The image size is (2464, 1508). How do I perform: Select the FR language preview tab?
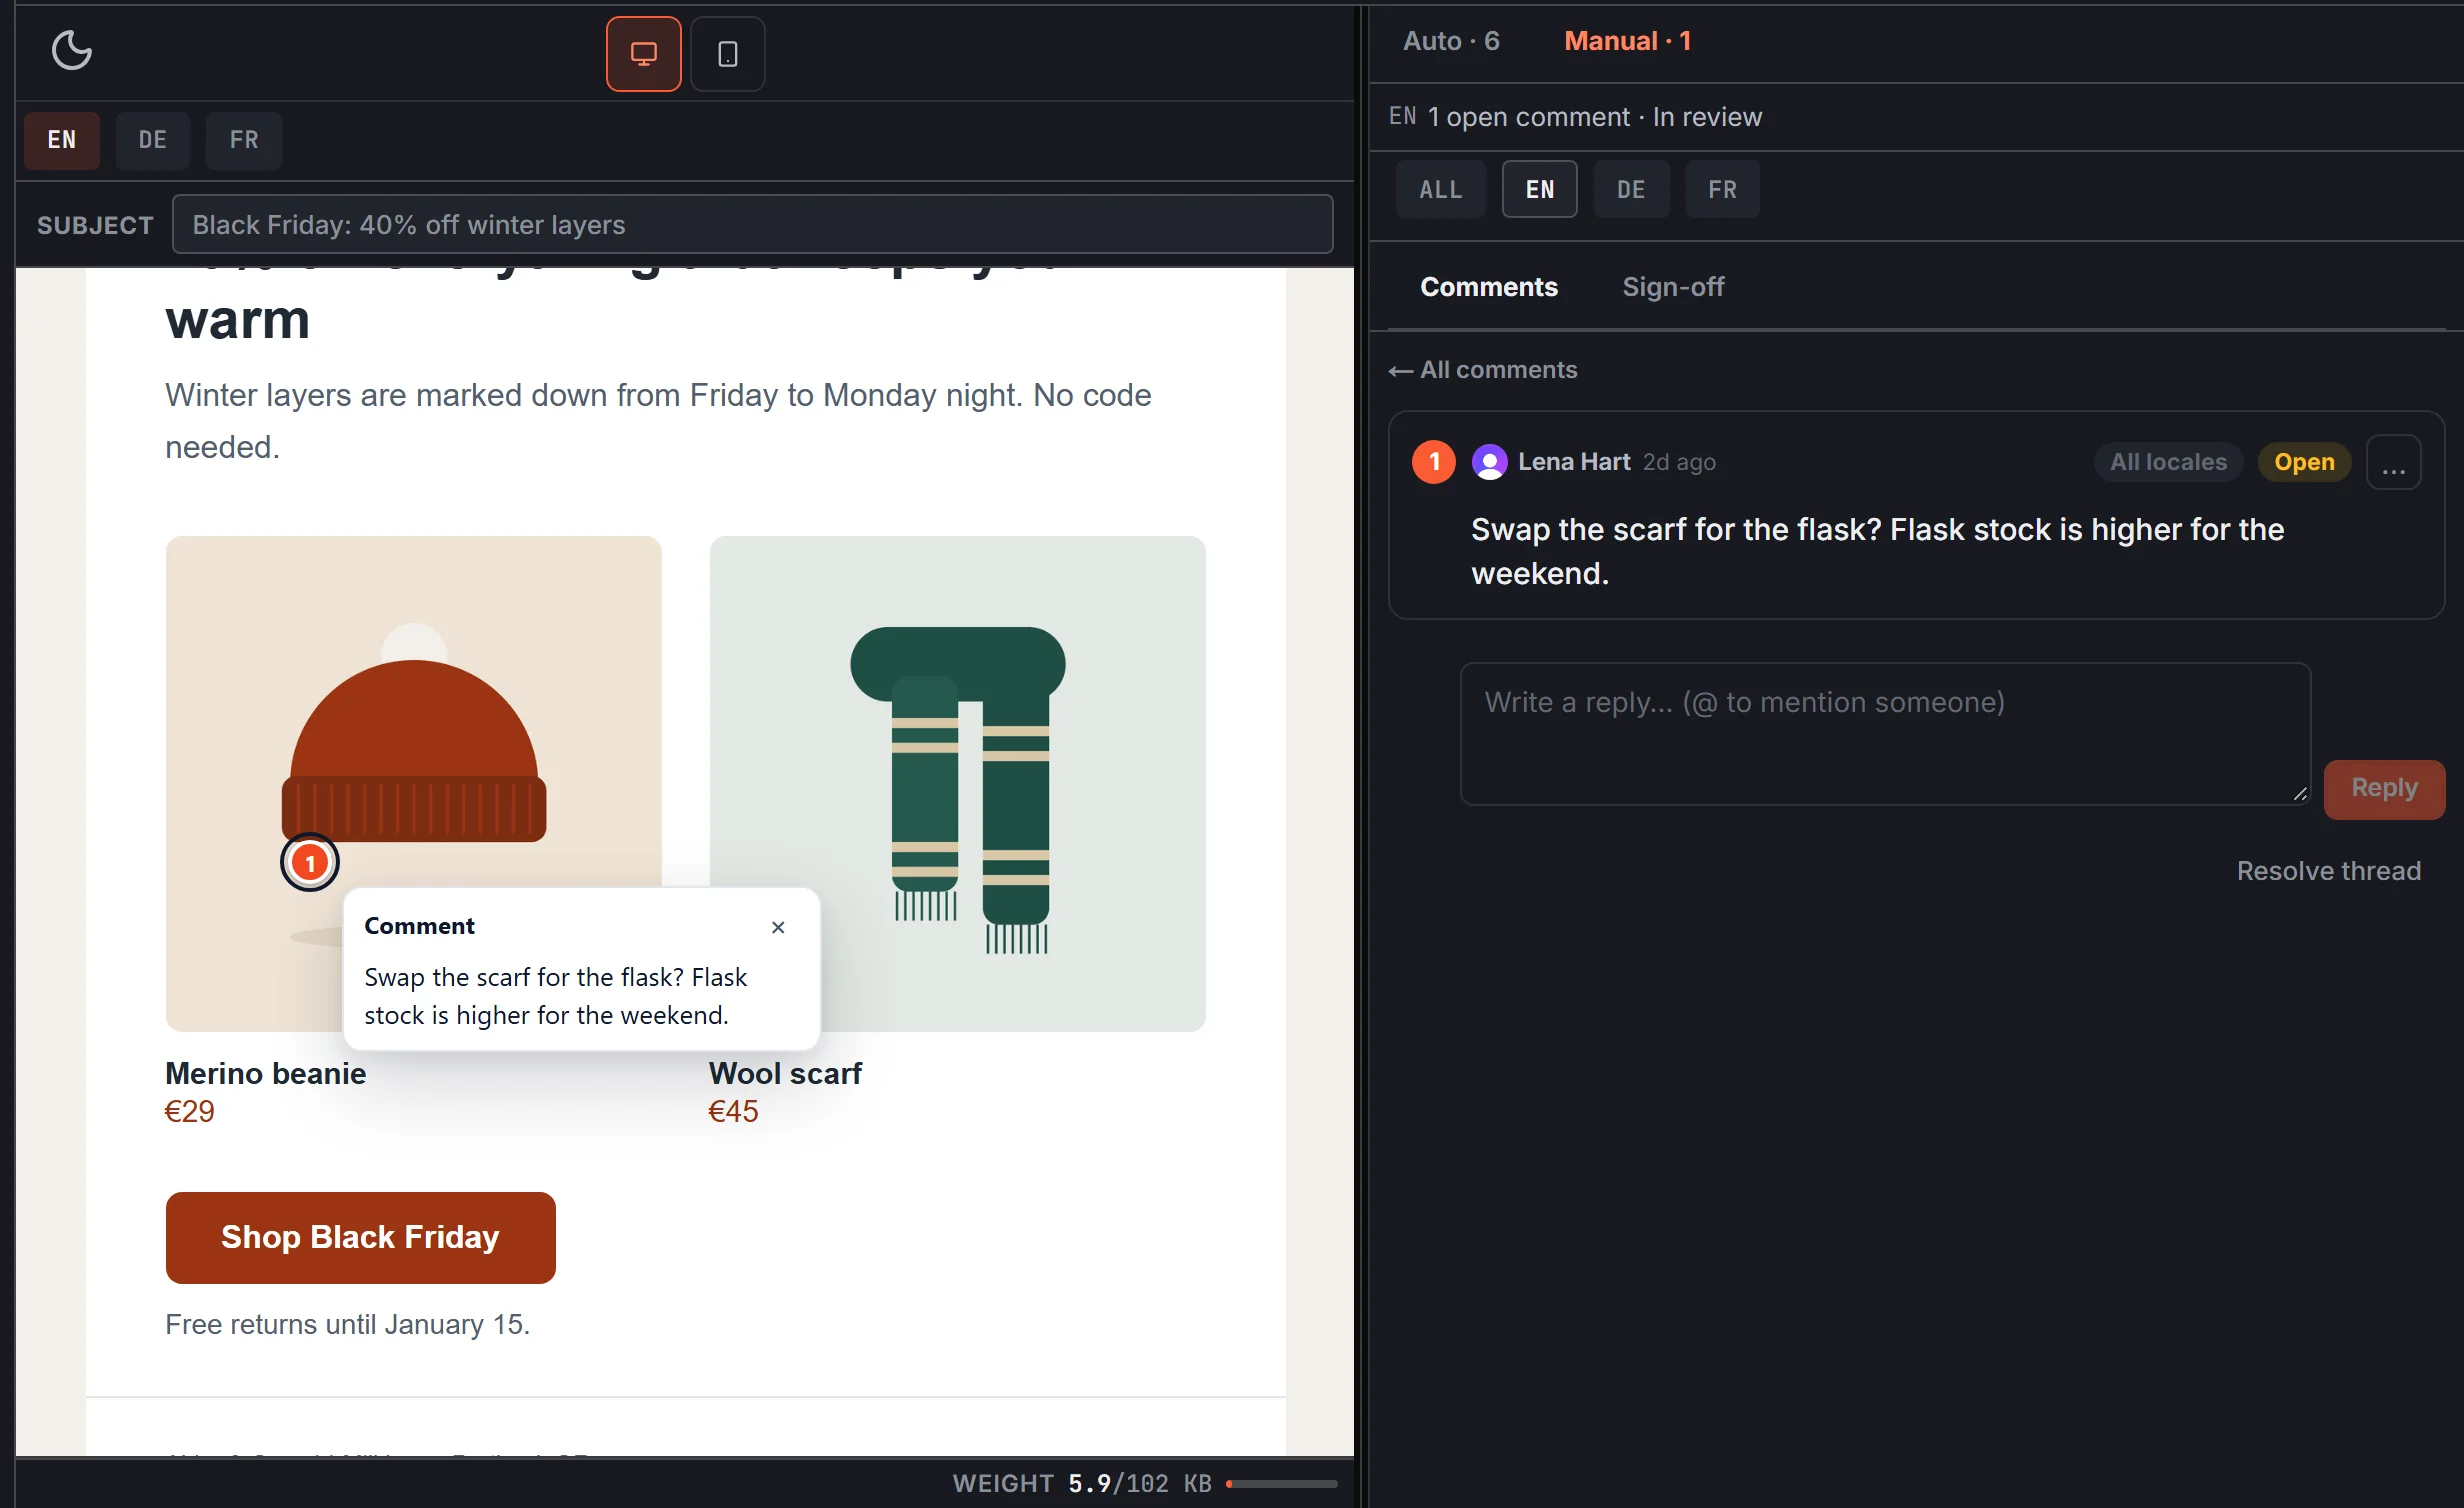coord(244,140)
